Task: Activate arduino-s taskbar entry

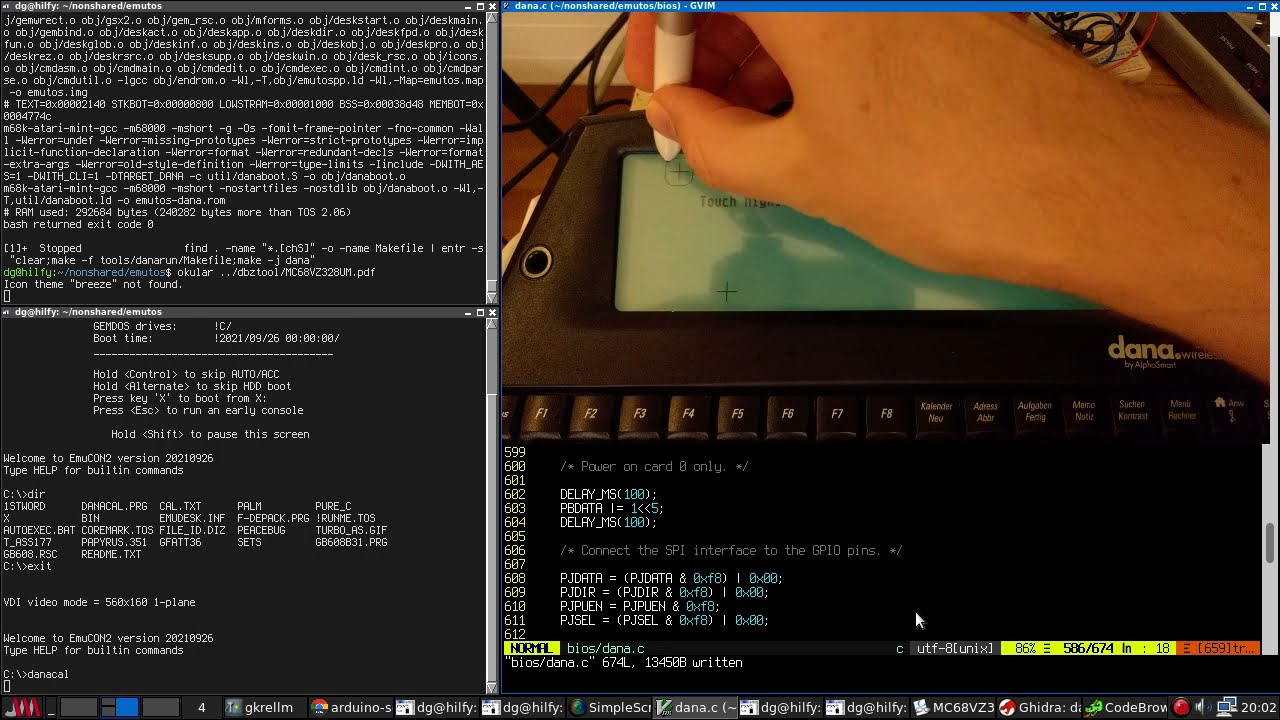Action: tap(351, 707)
